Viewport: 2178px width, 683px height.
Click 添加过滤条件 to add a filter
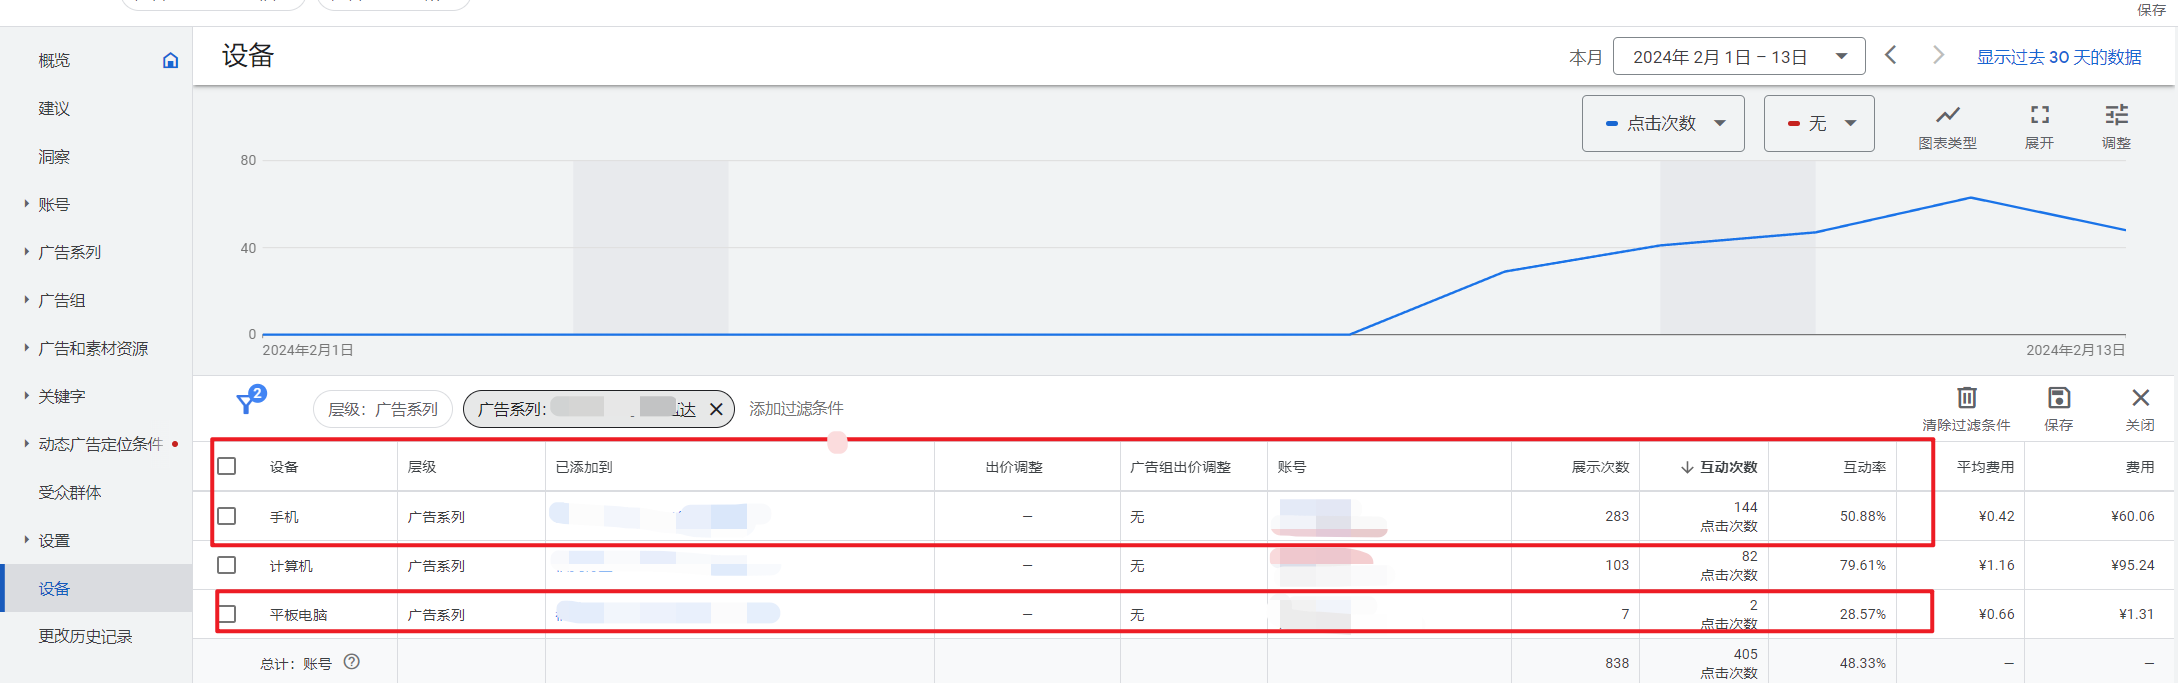click(796, 409)
